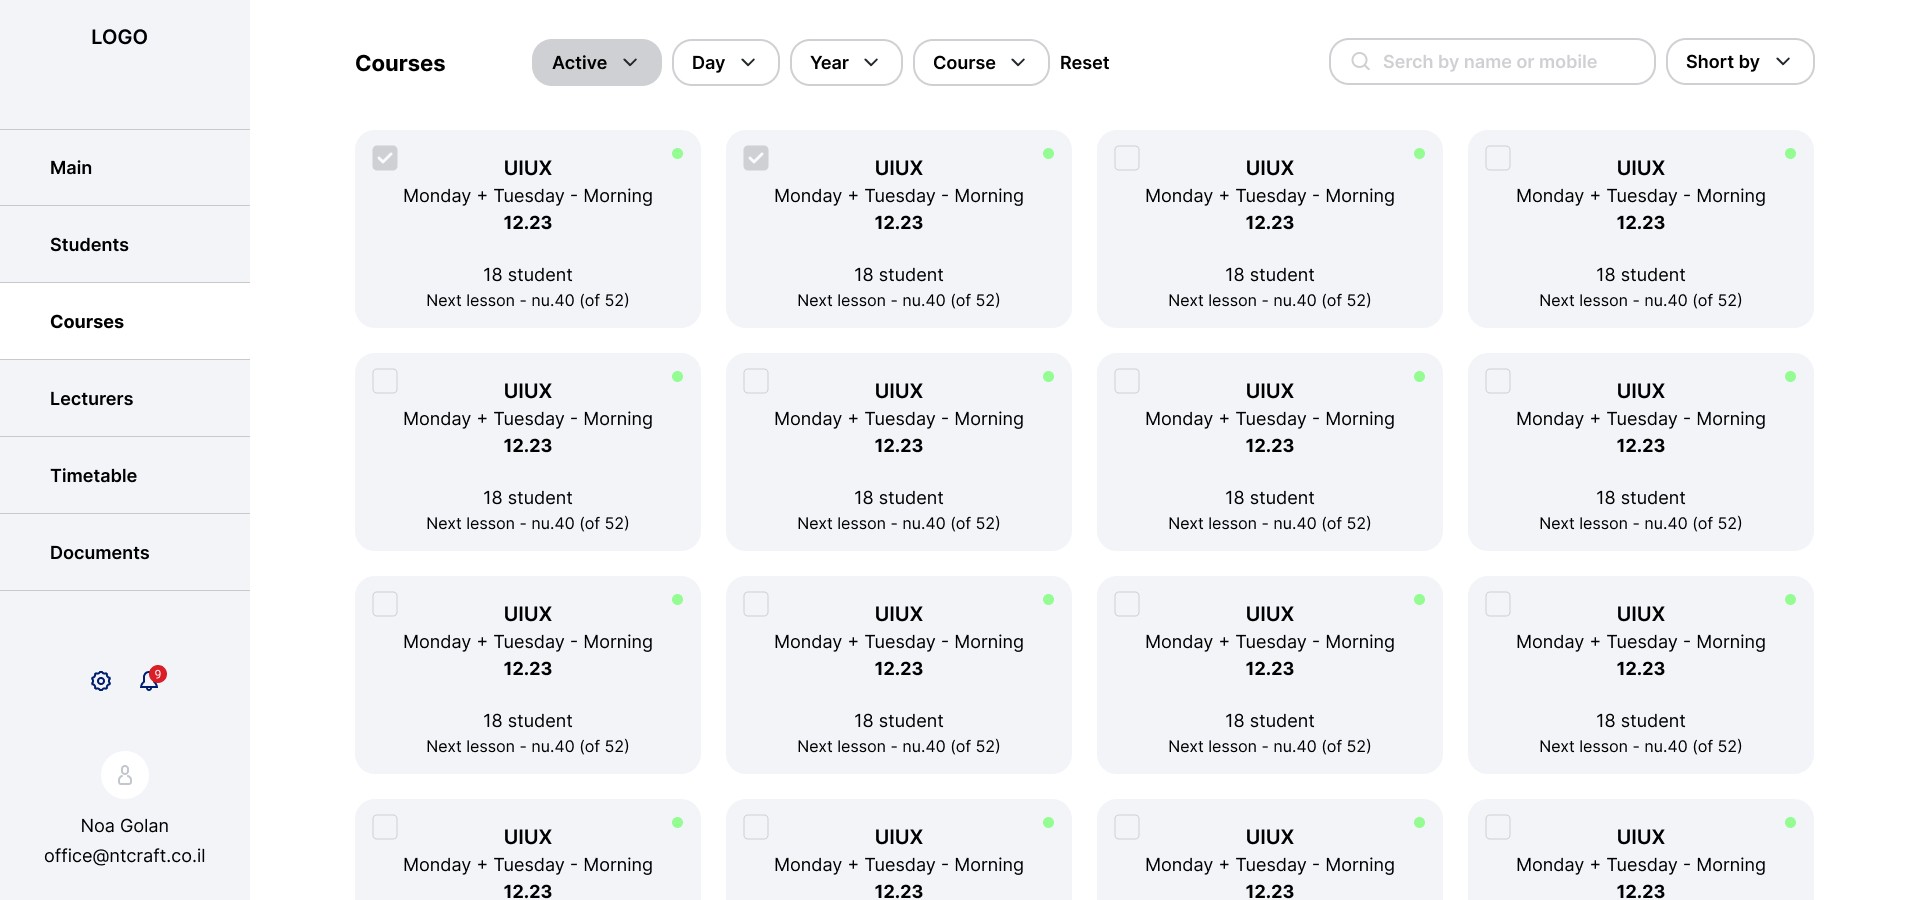Uncheck the first course card in the top row
The width and height of the screenshot is (1920, 900).
(x=385, y=158)
